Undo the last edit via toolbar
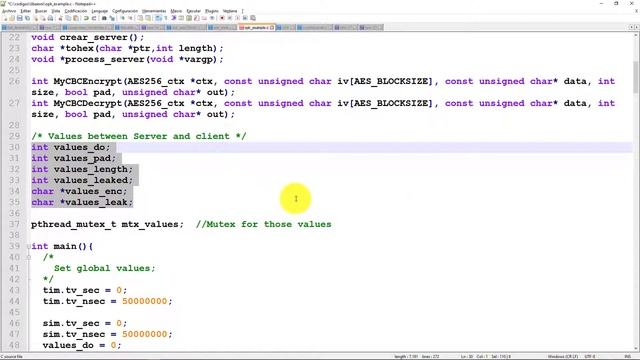640x360 pixels. (86, 18)
